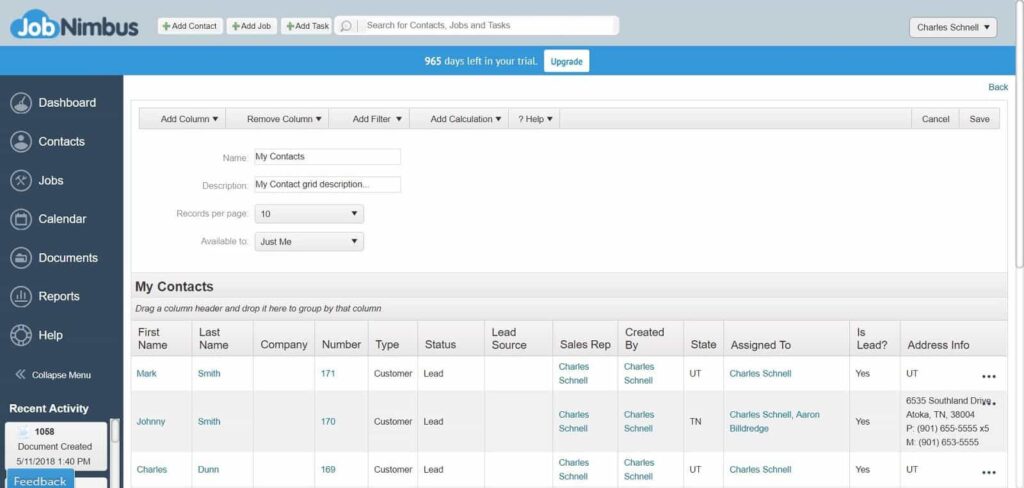Image resolution: width=1024 pixels, height=488 pixels.
Task: Sort by Is Lead? column header
Action: (872, 338)
